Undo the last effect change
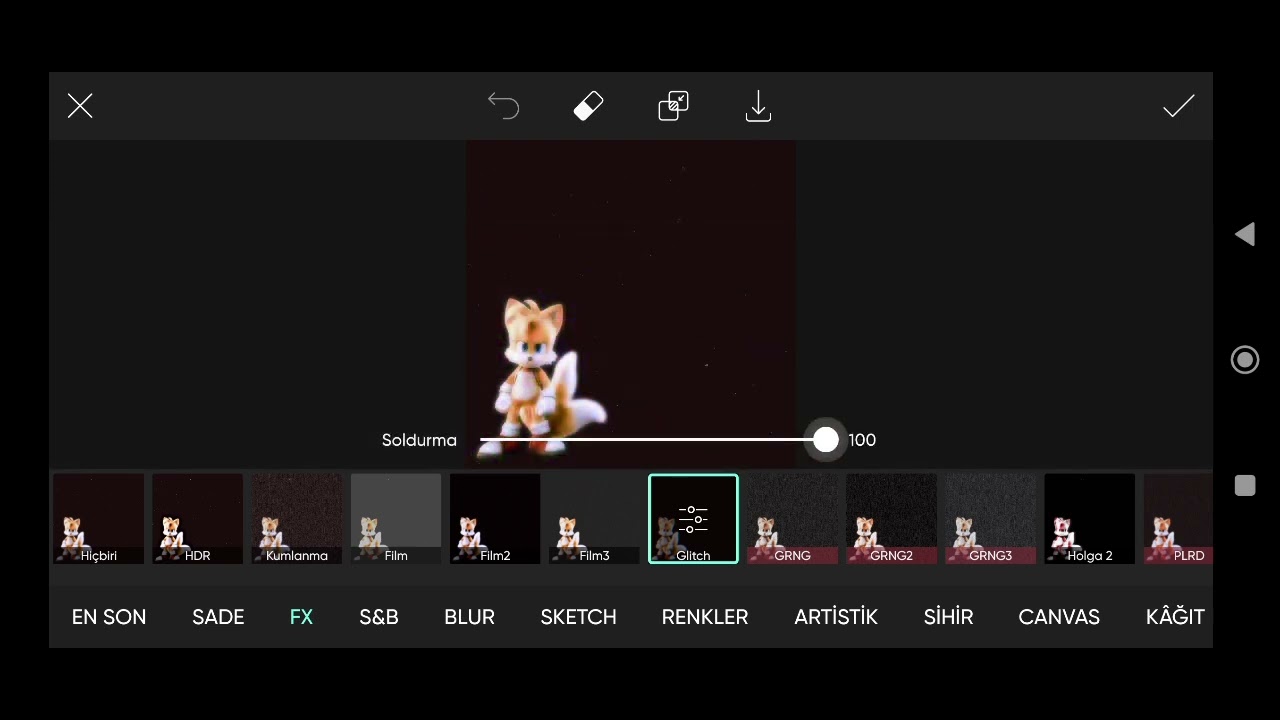The width and height of the screenshot is (1280, 720). [503, 106]
